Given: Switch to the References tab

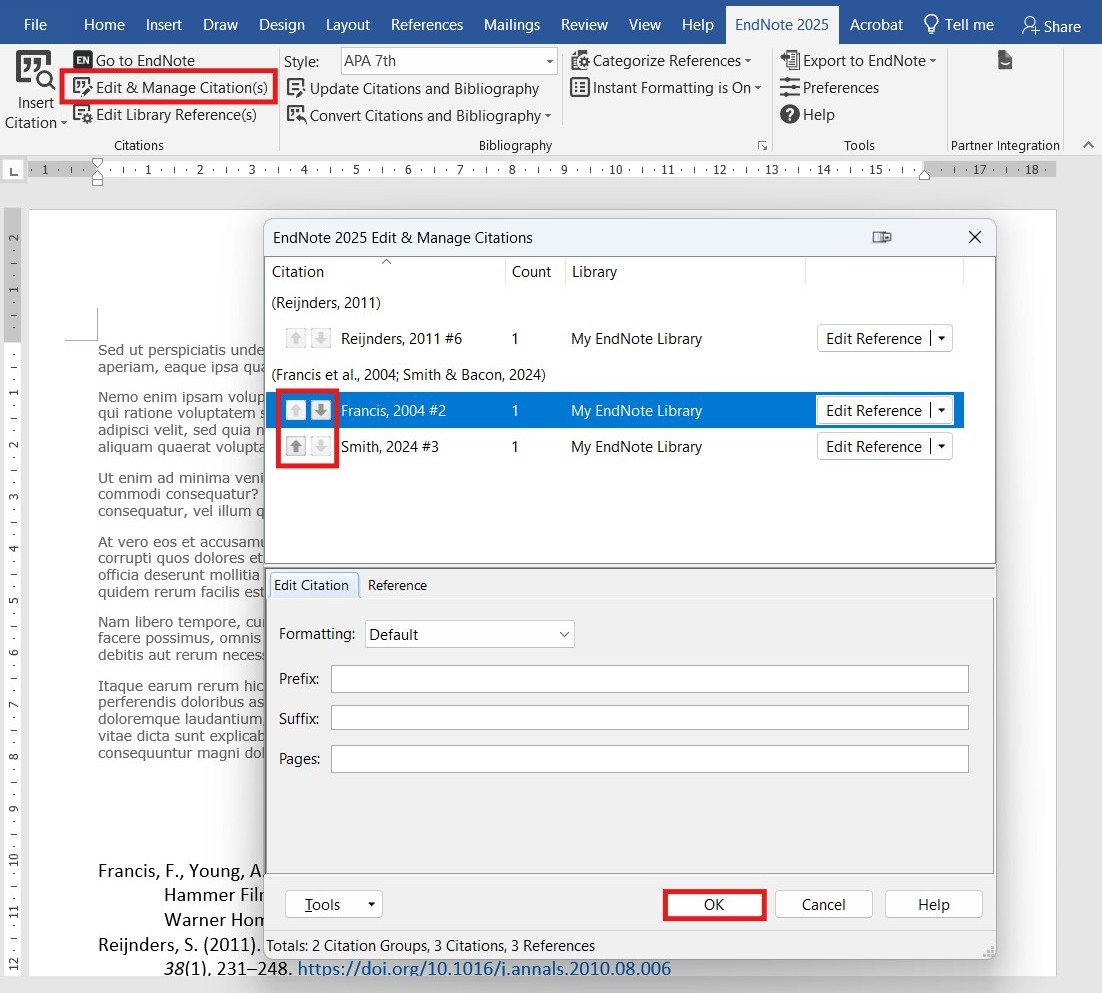Looking at the screenshot, I should [427, 25].
